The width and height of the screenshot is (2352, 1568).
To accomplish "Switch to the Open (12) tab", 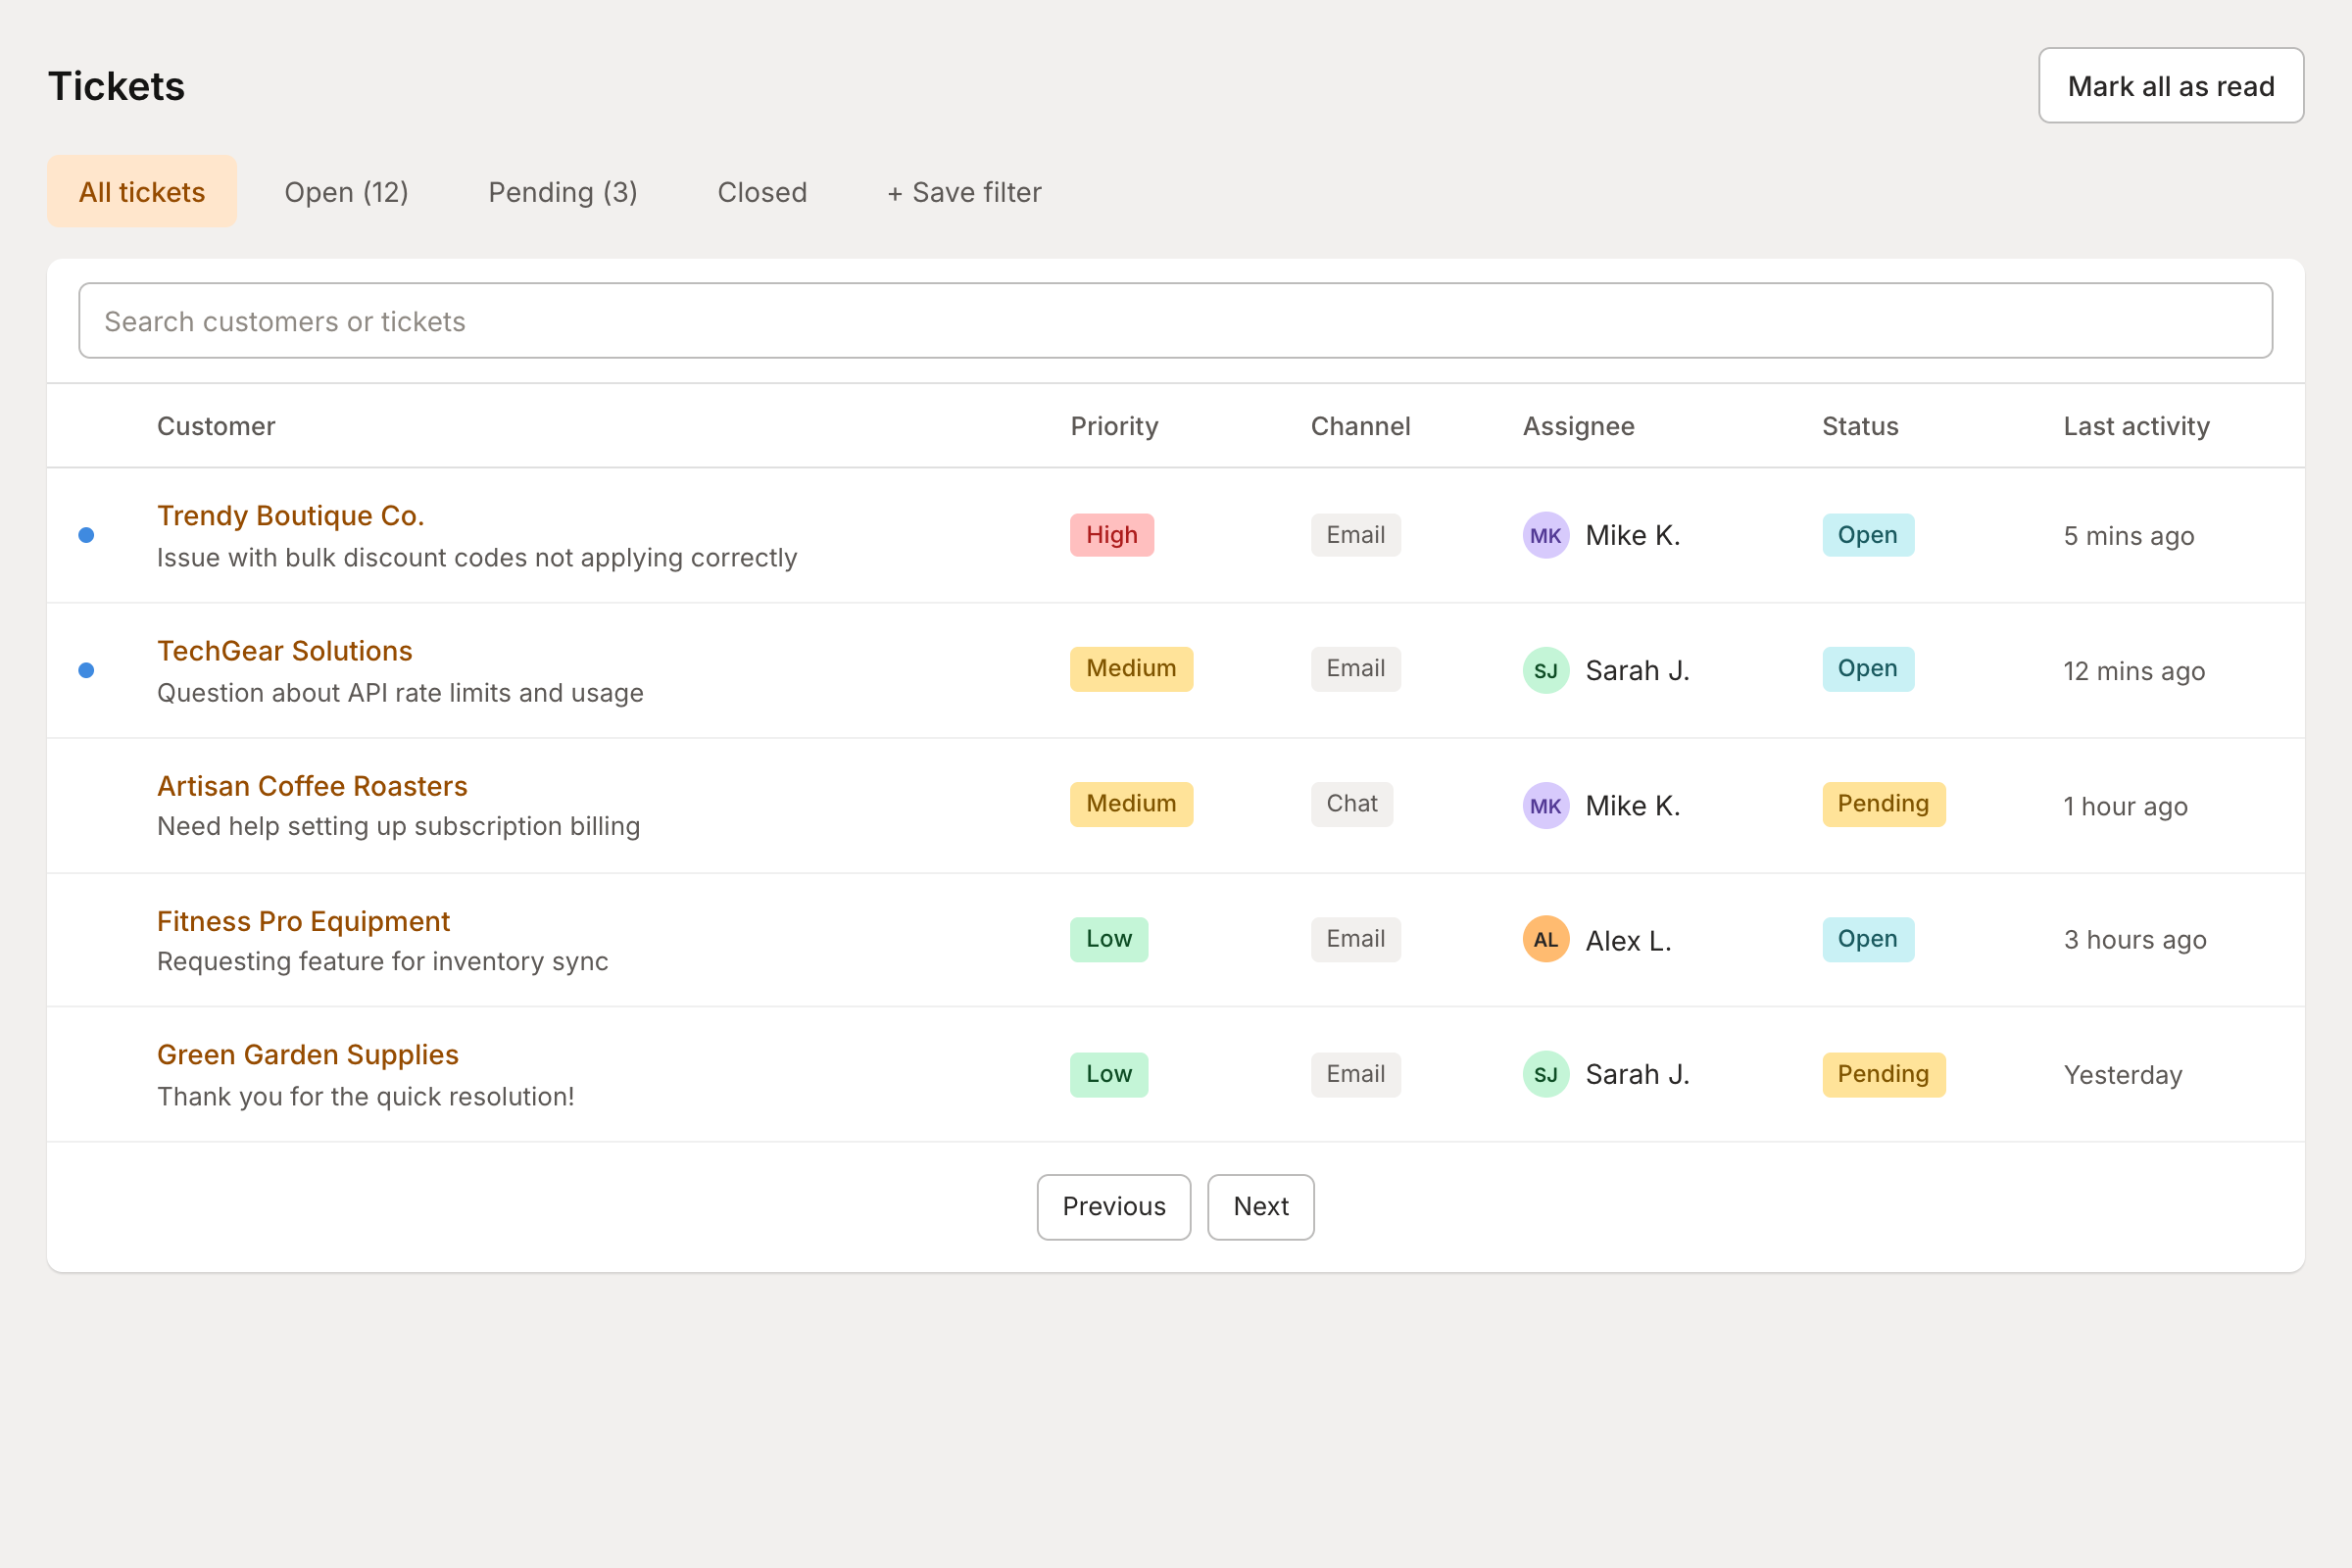I will click(x=346, y=192).
